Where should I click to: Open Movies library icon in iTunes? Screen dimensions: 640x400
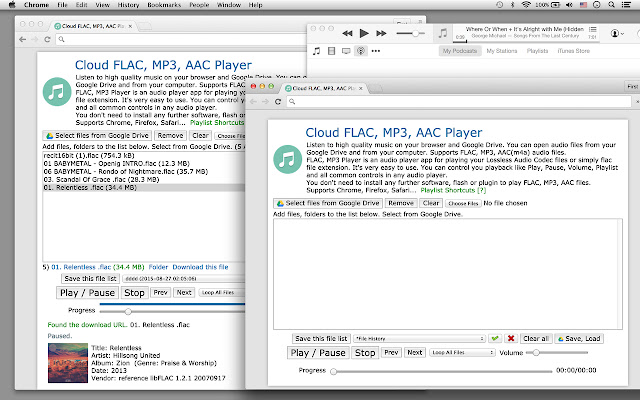coord(331,51)
